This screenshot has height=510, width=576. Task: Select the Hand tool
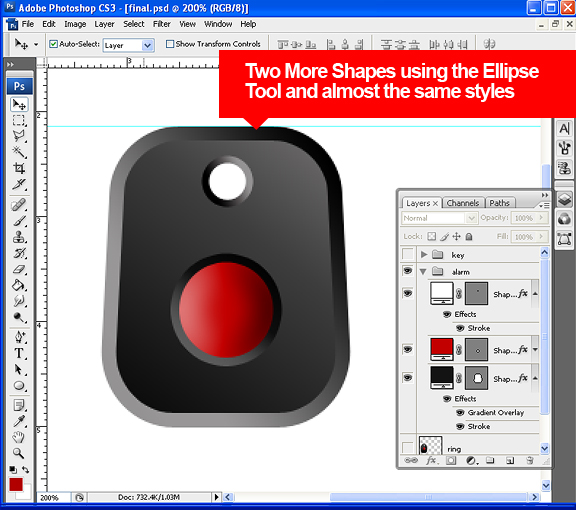click(x=19, y=437)
